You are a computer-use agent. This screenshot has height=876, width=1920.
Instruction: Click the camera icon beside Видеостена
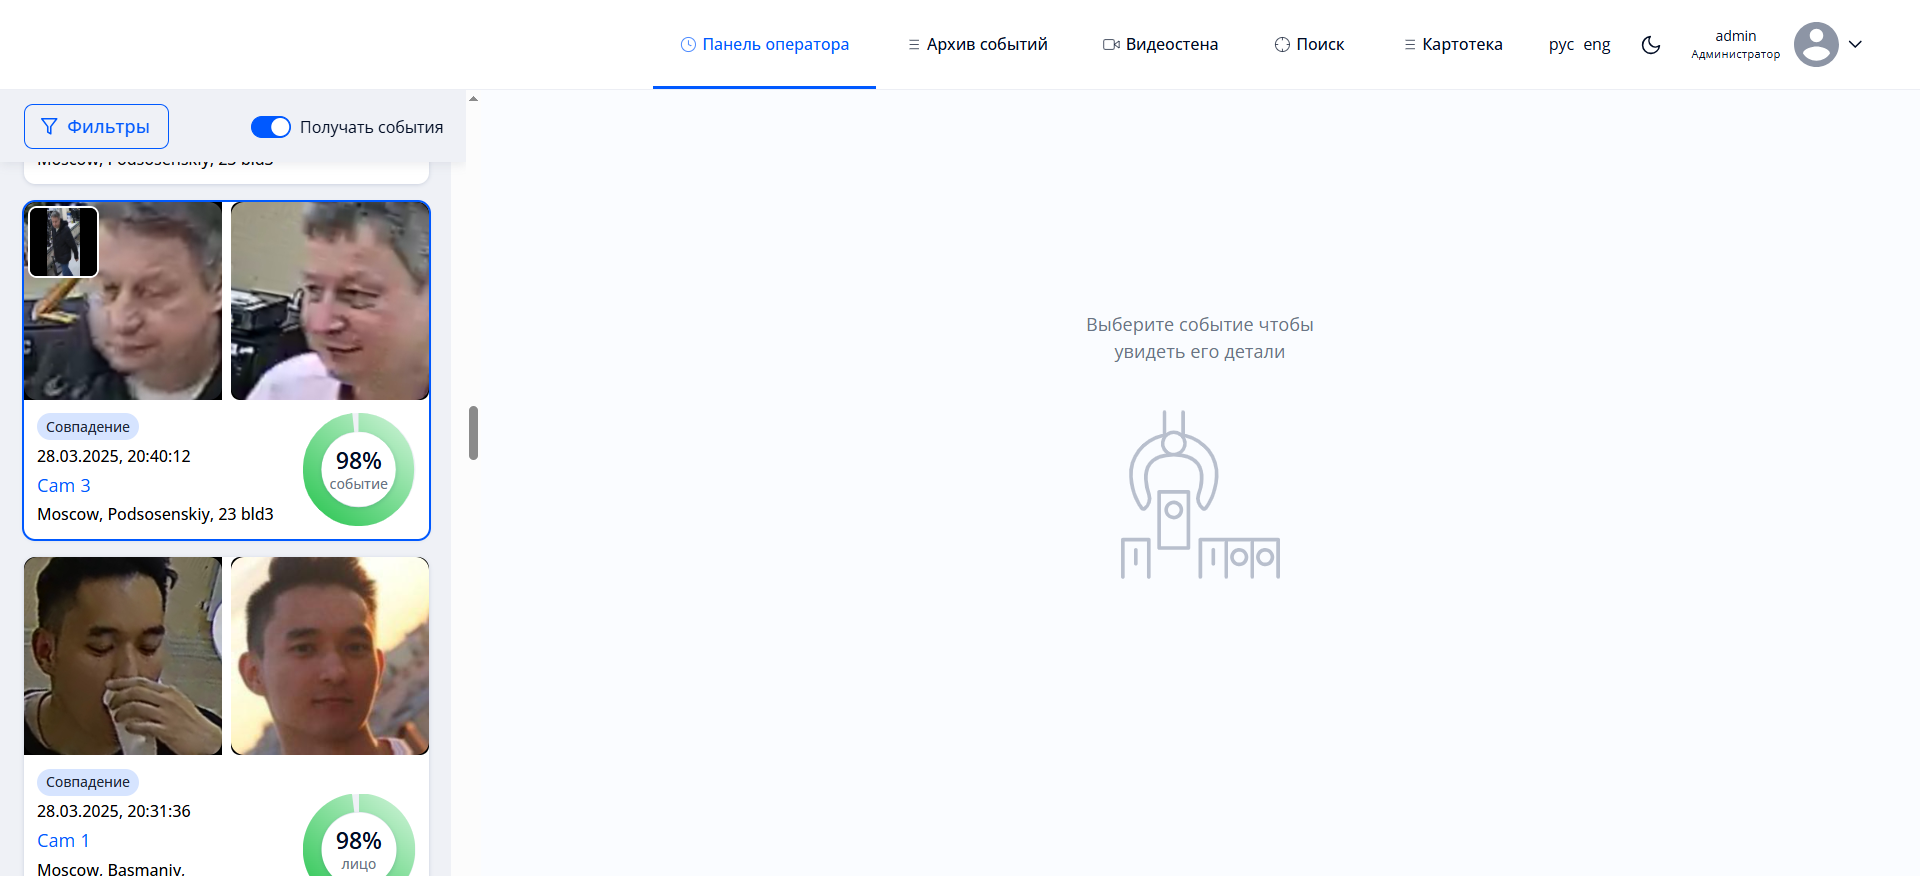(x=1110, y=45)
